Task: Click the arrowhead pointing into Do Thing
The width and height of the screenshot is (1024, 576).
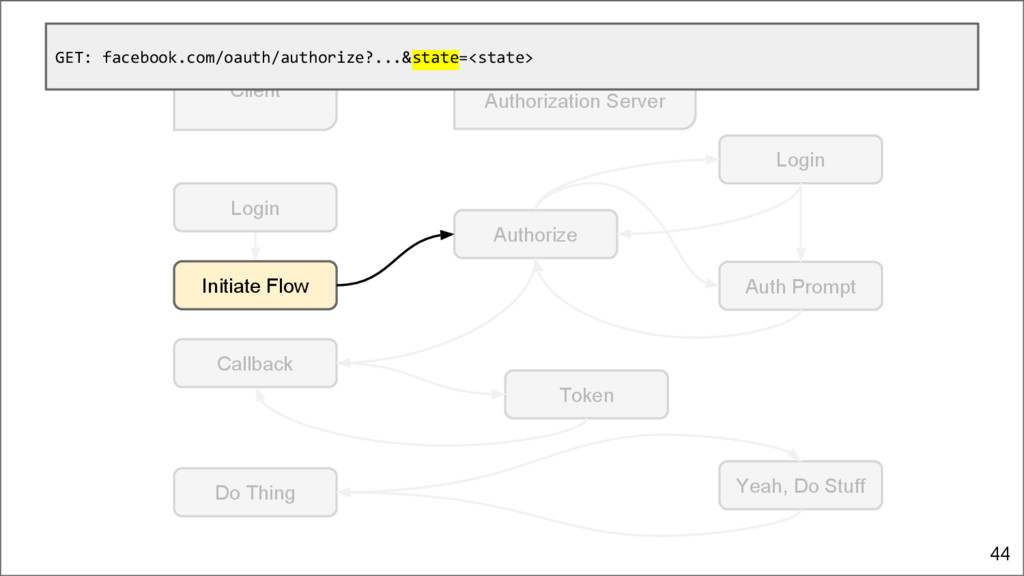Action: click(x=344, y=492)
